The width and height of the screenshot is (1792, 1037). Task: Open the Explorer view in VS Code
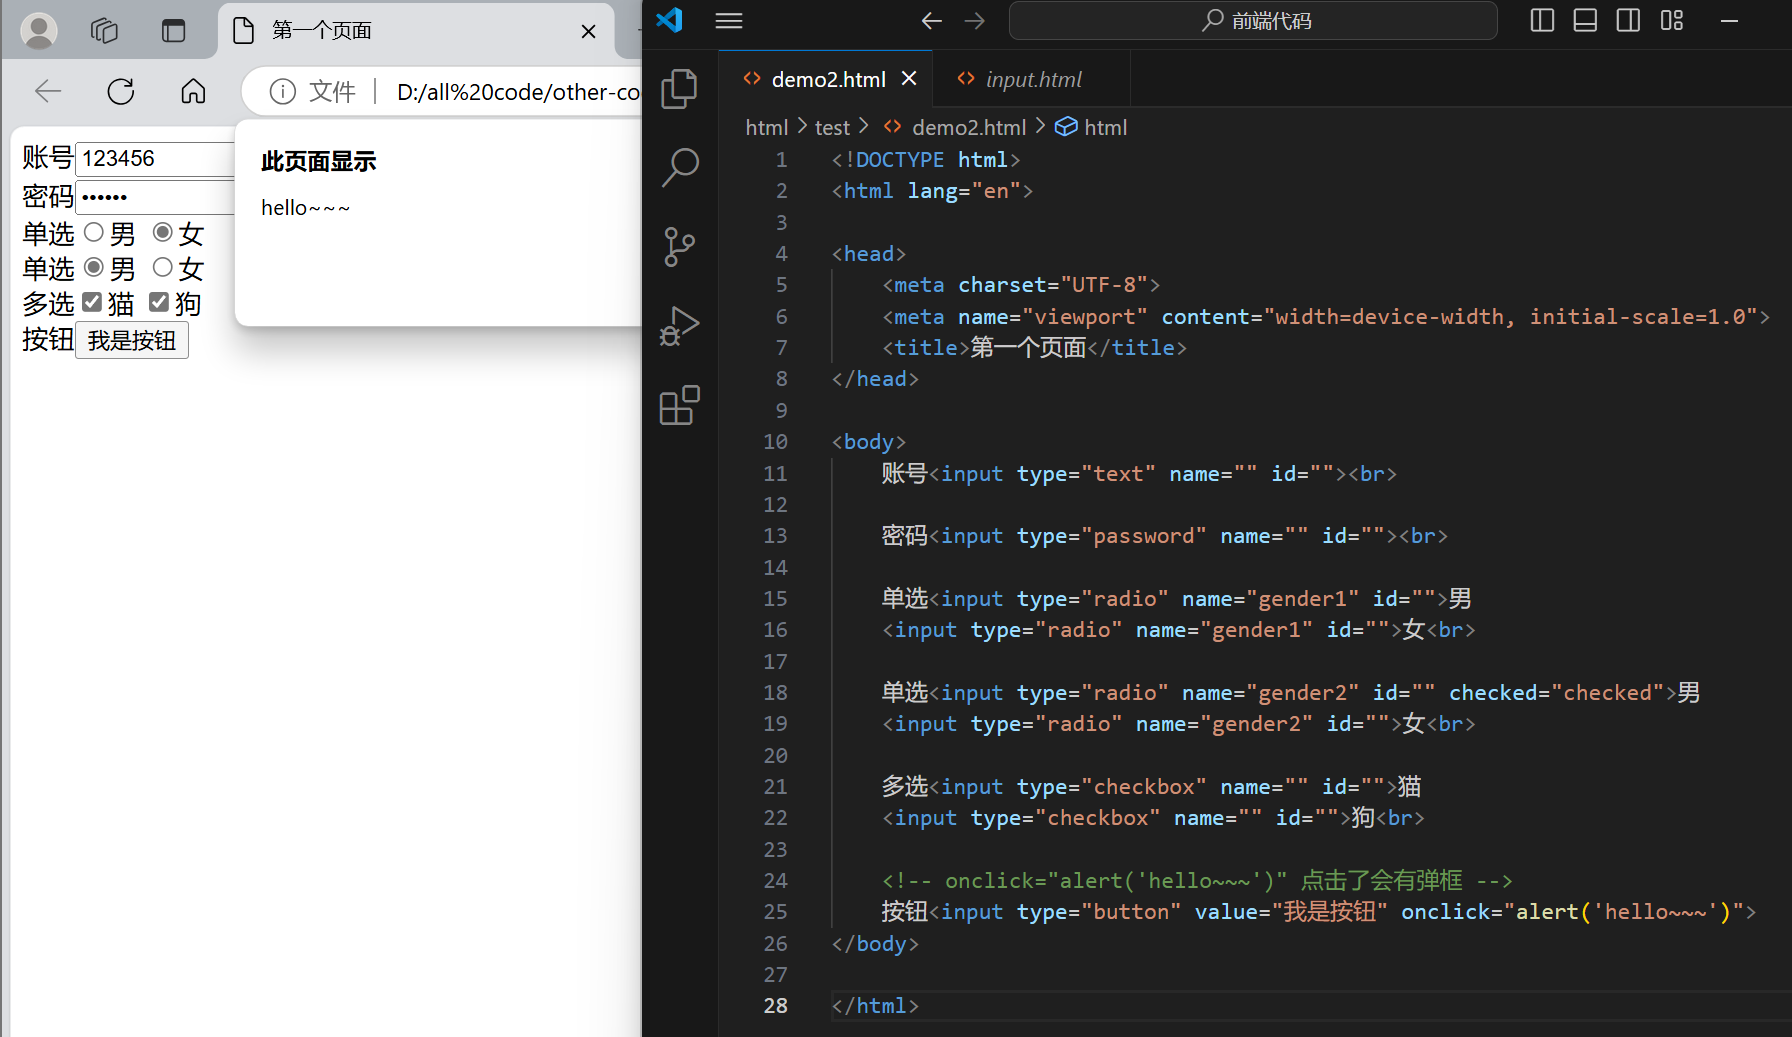click(679, 89)
